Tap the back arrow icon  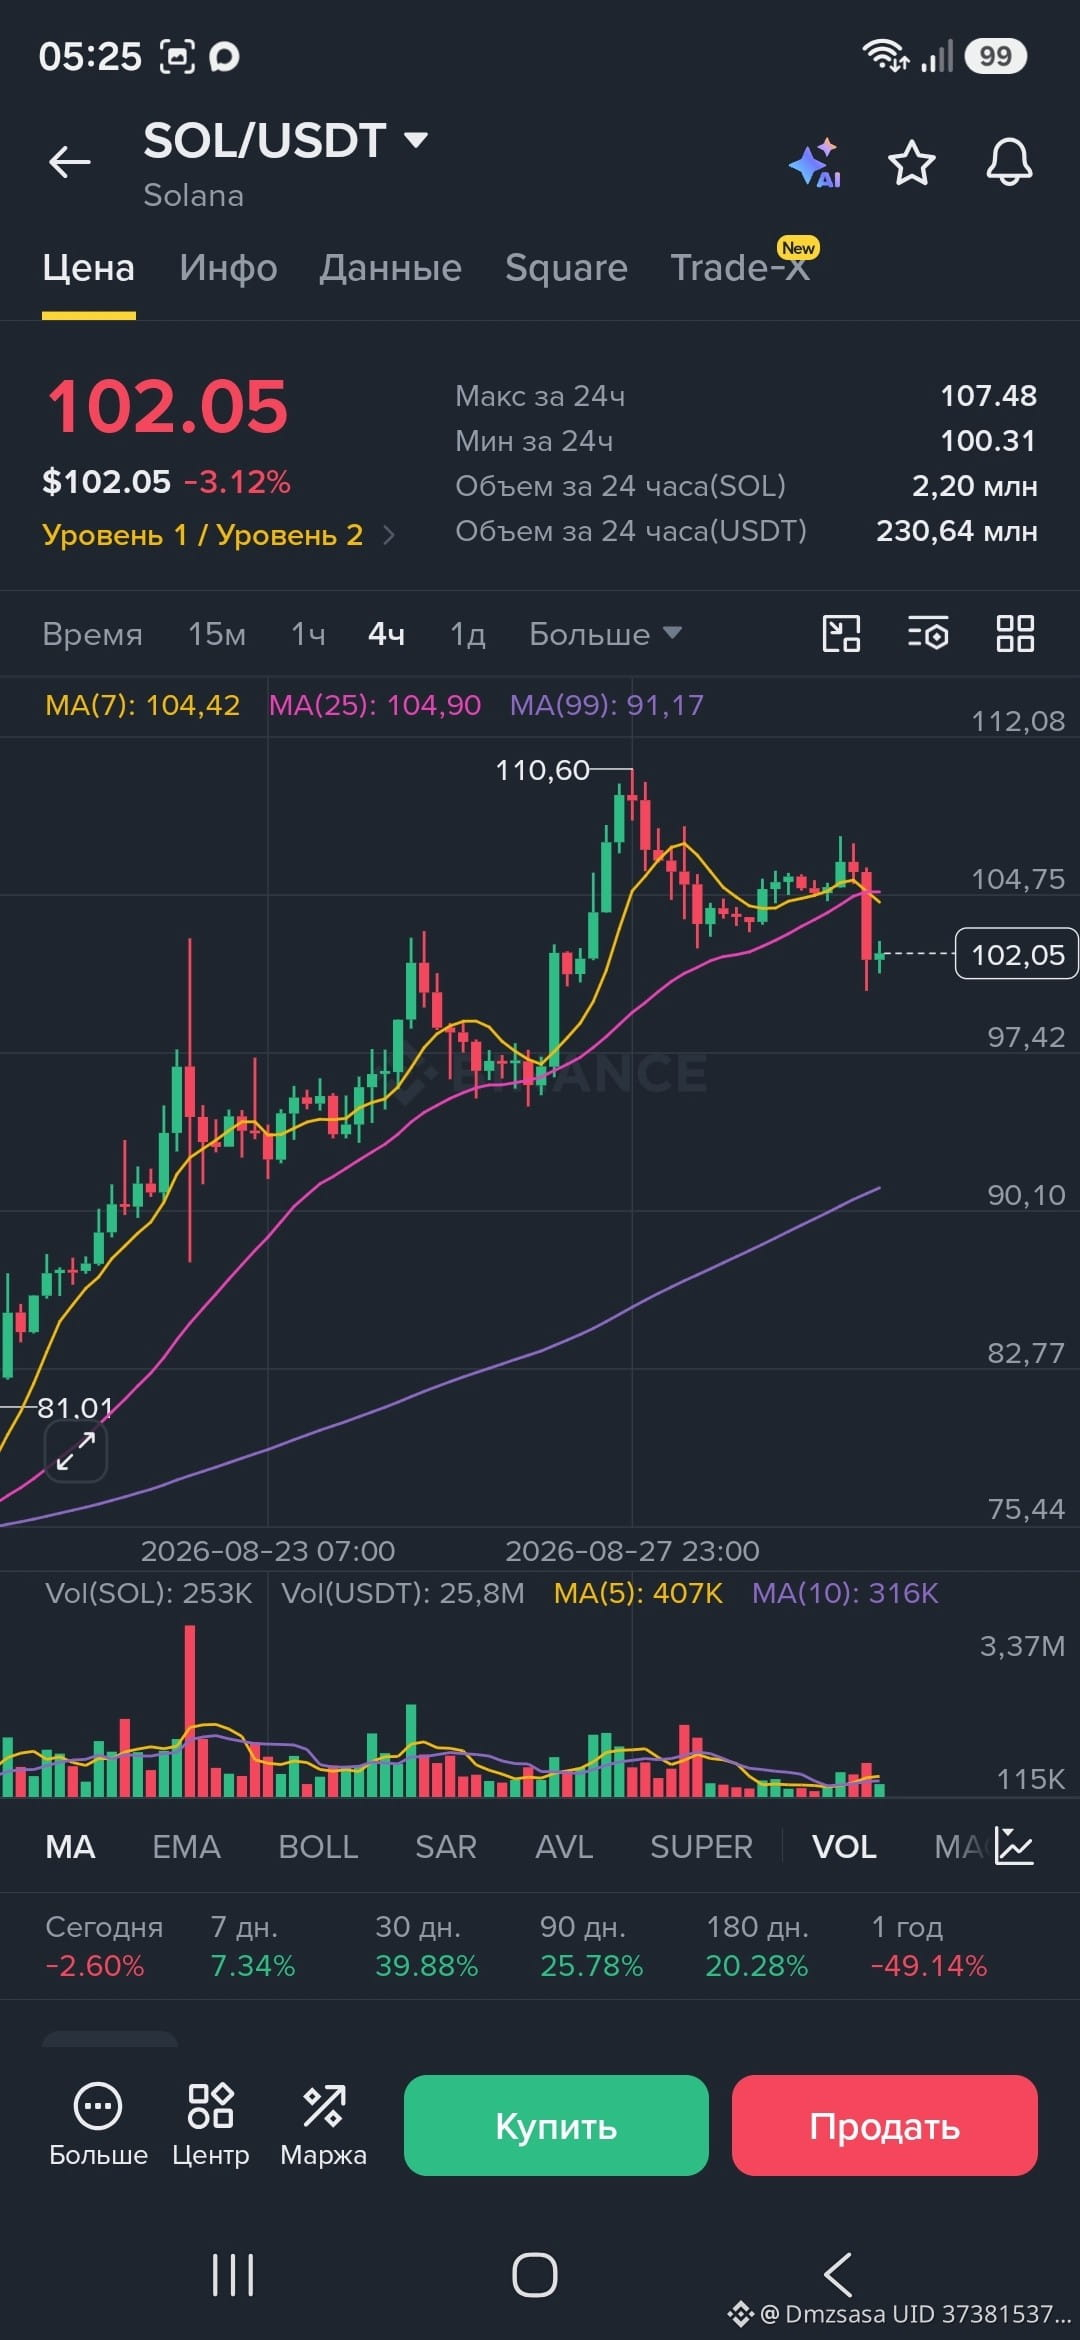click(70, 161)
